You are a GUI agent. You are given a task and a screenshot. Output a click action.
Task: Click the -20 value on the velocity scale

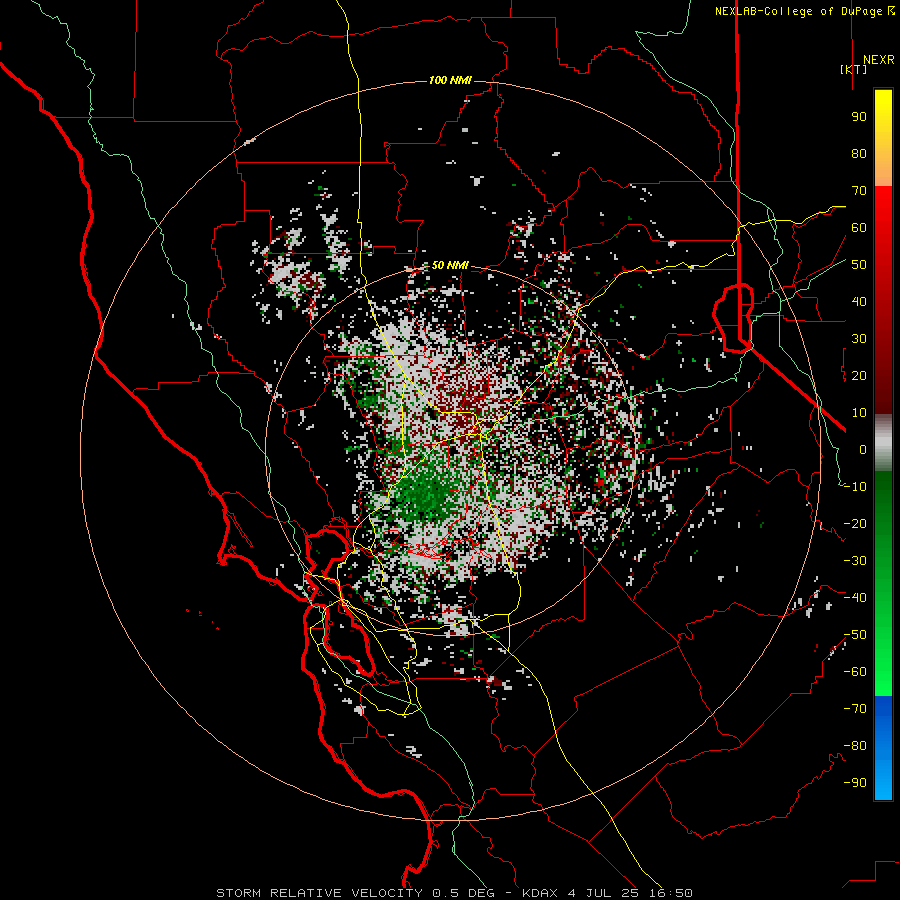point(855,523)
